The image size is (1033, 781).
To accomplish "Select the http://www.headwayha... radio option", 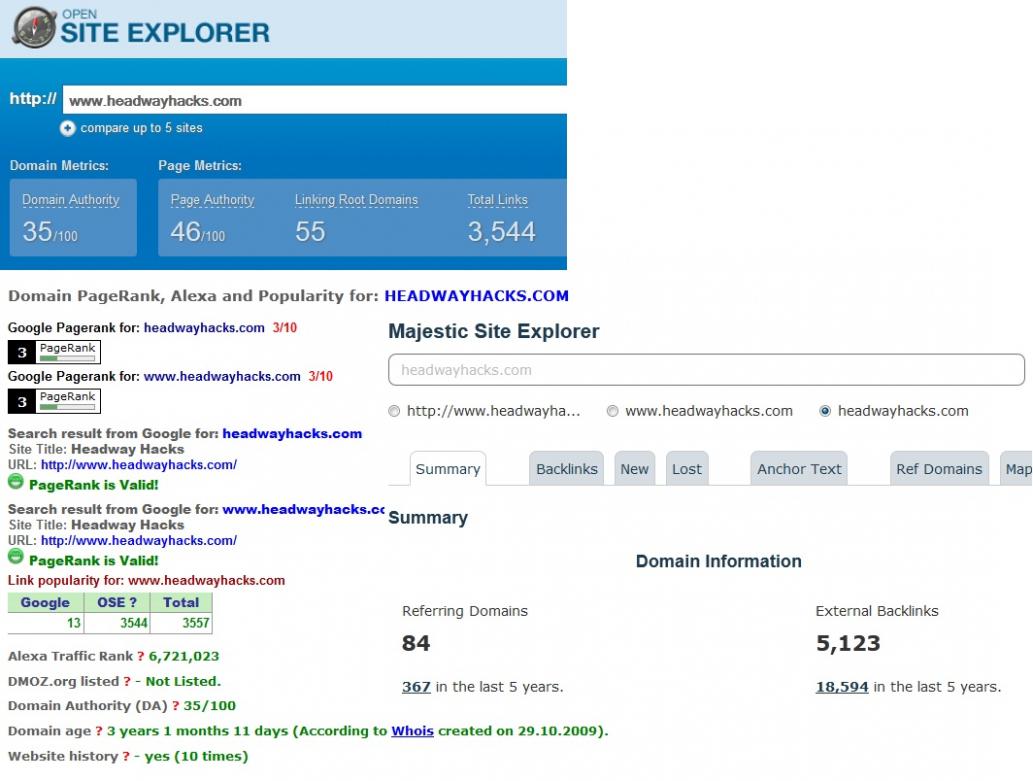I will [394, 411].
